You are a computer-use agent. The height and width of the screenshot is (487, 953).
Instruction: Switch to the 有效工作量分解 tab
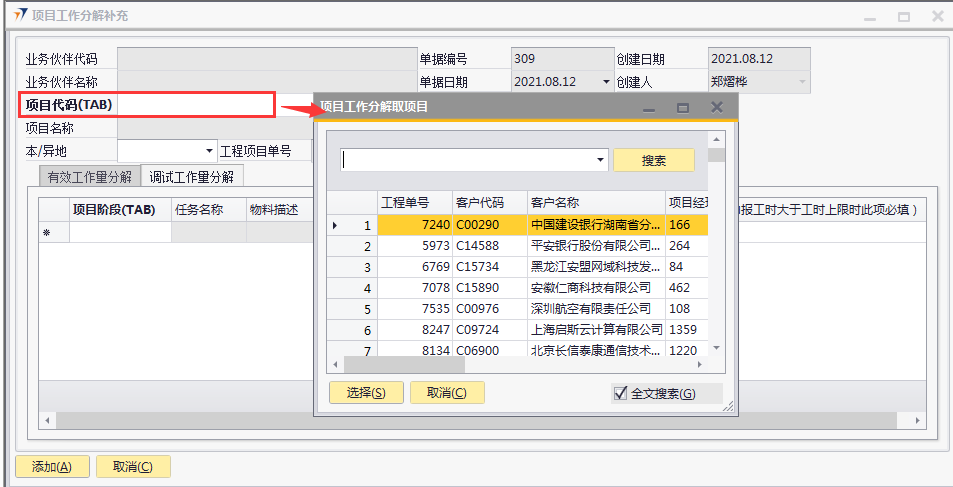coord(89,177)
